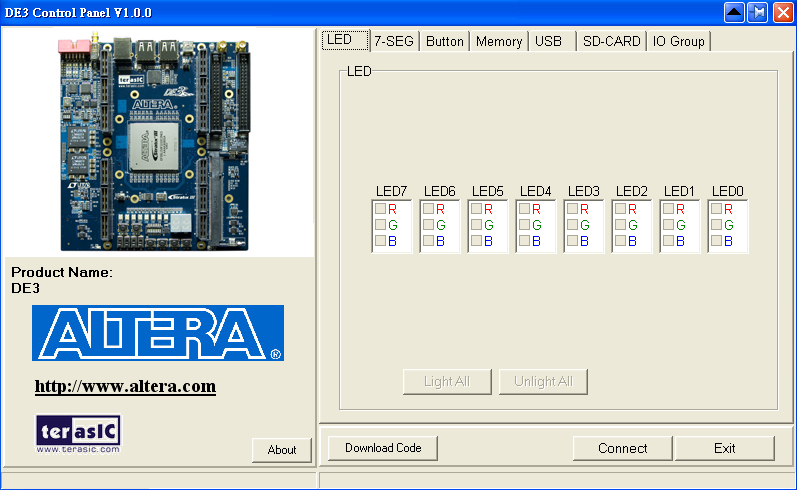797x490 pixels.
Task: Click the LED7 column label
Action: point(391,191)
